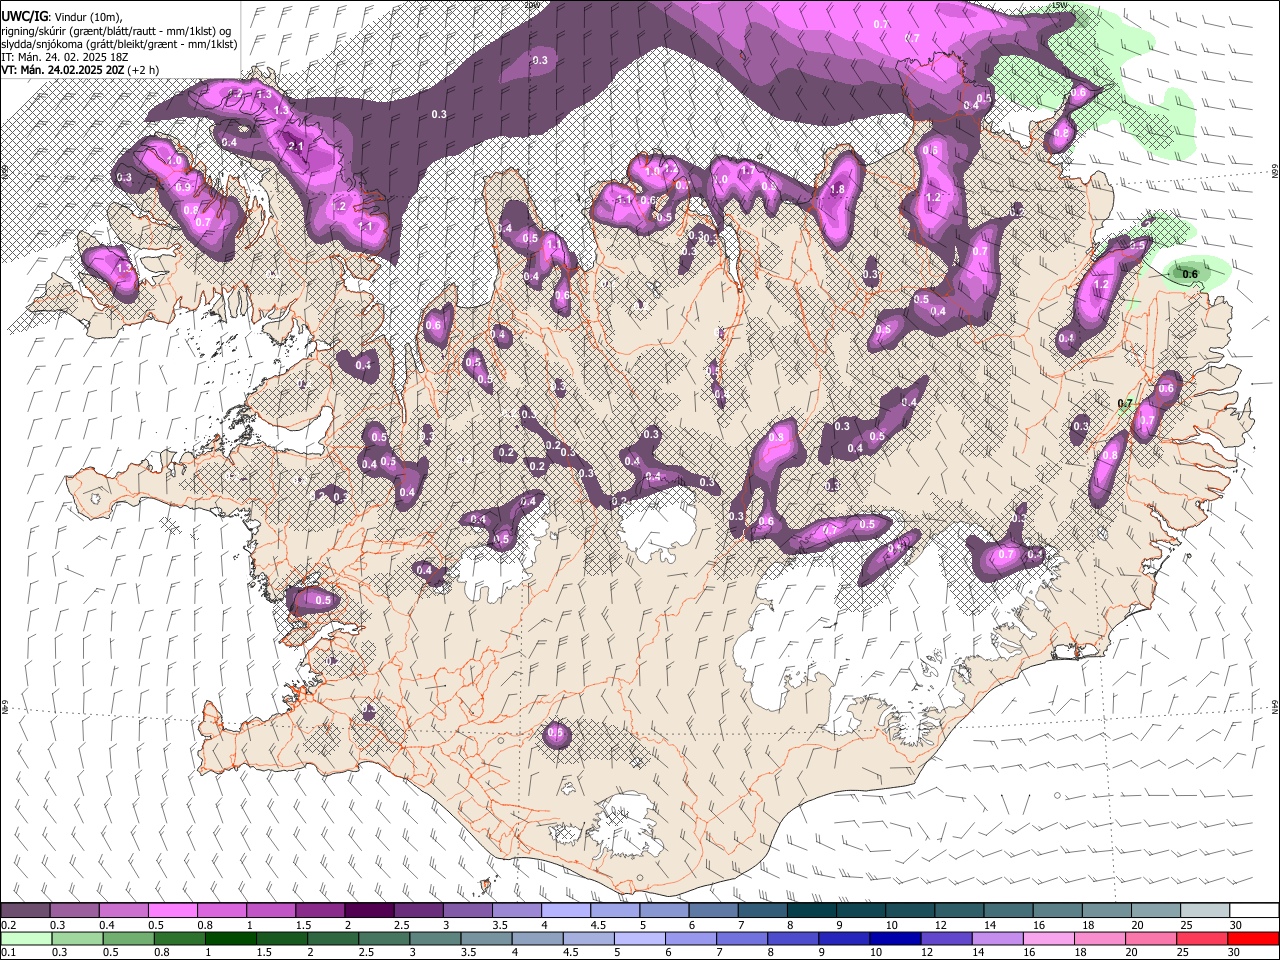
Task: Click the '3.5' label on the top legend row
Action: click(x=500, y=925)
